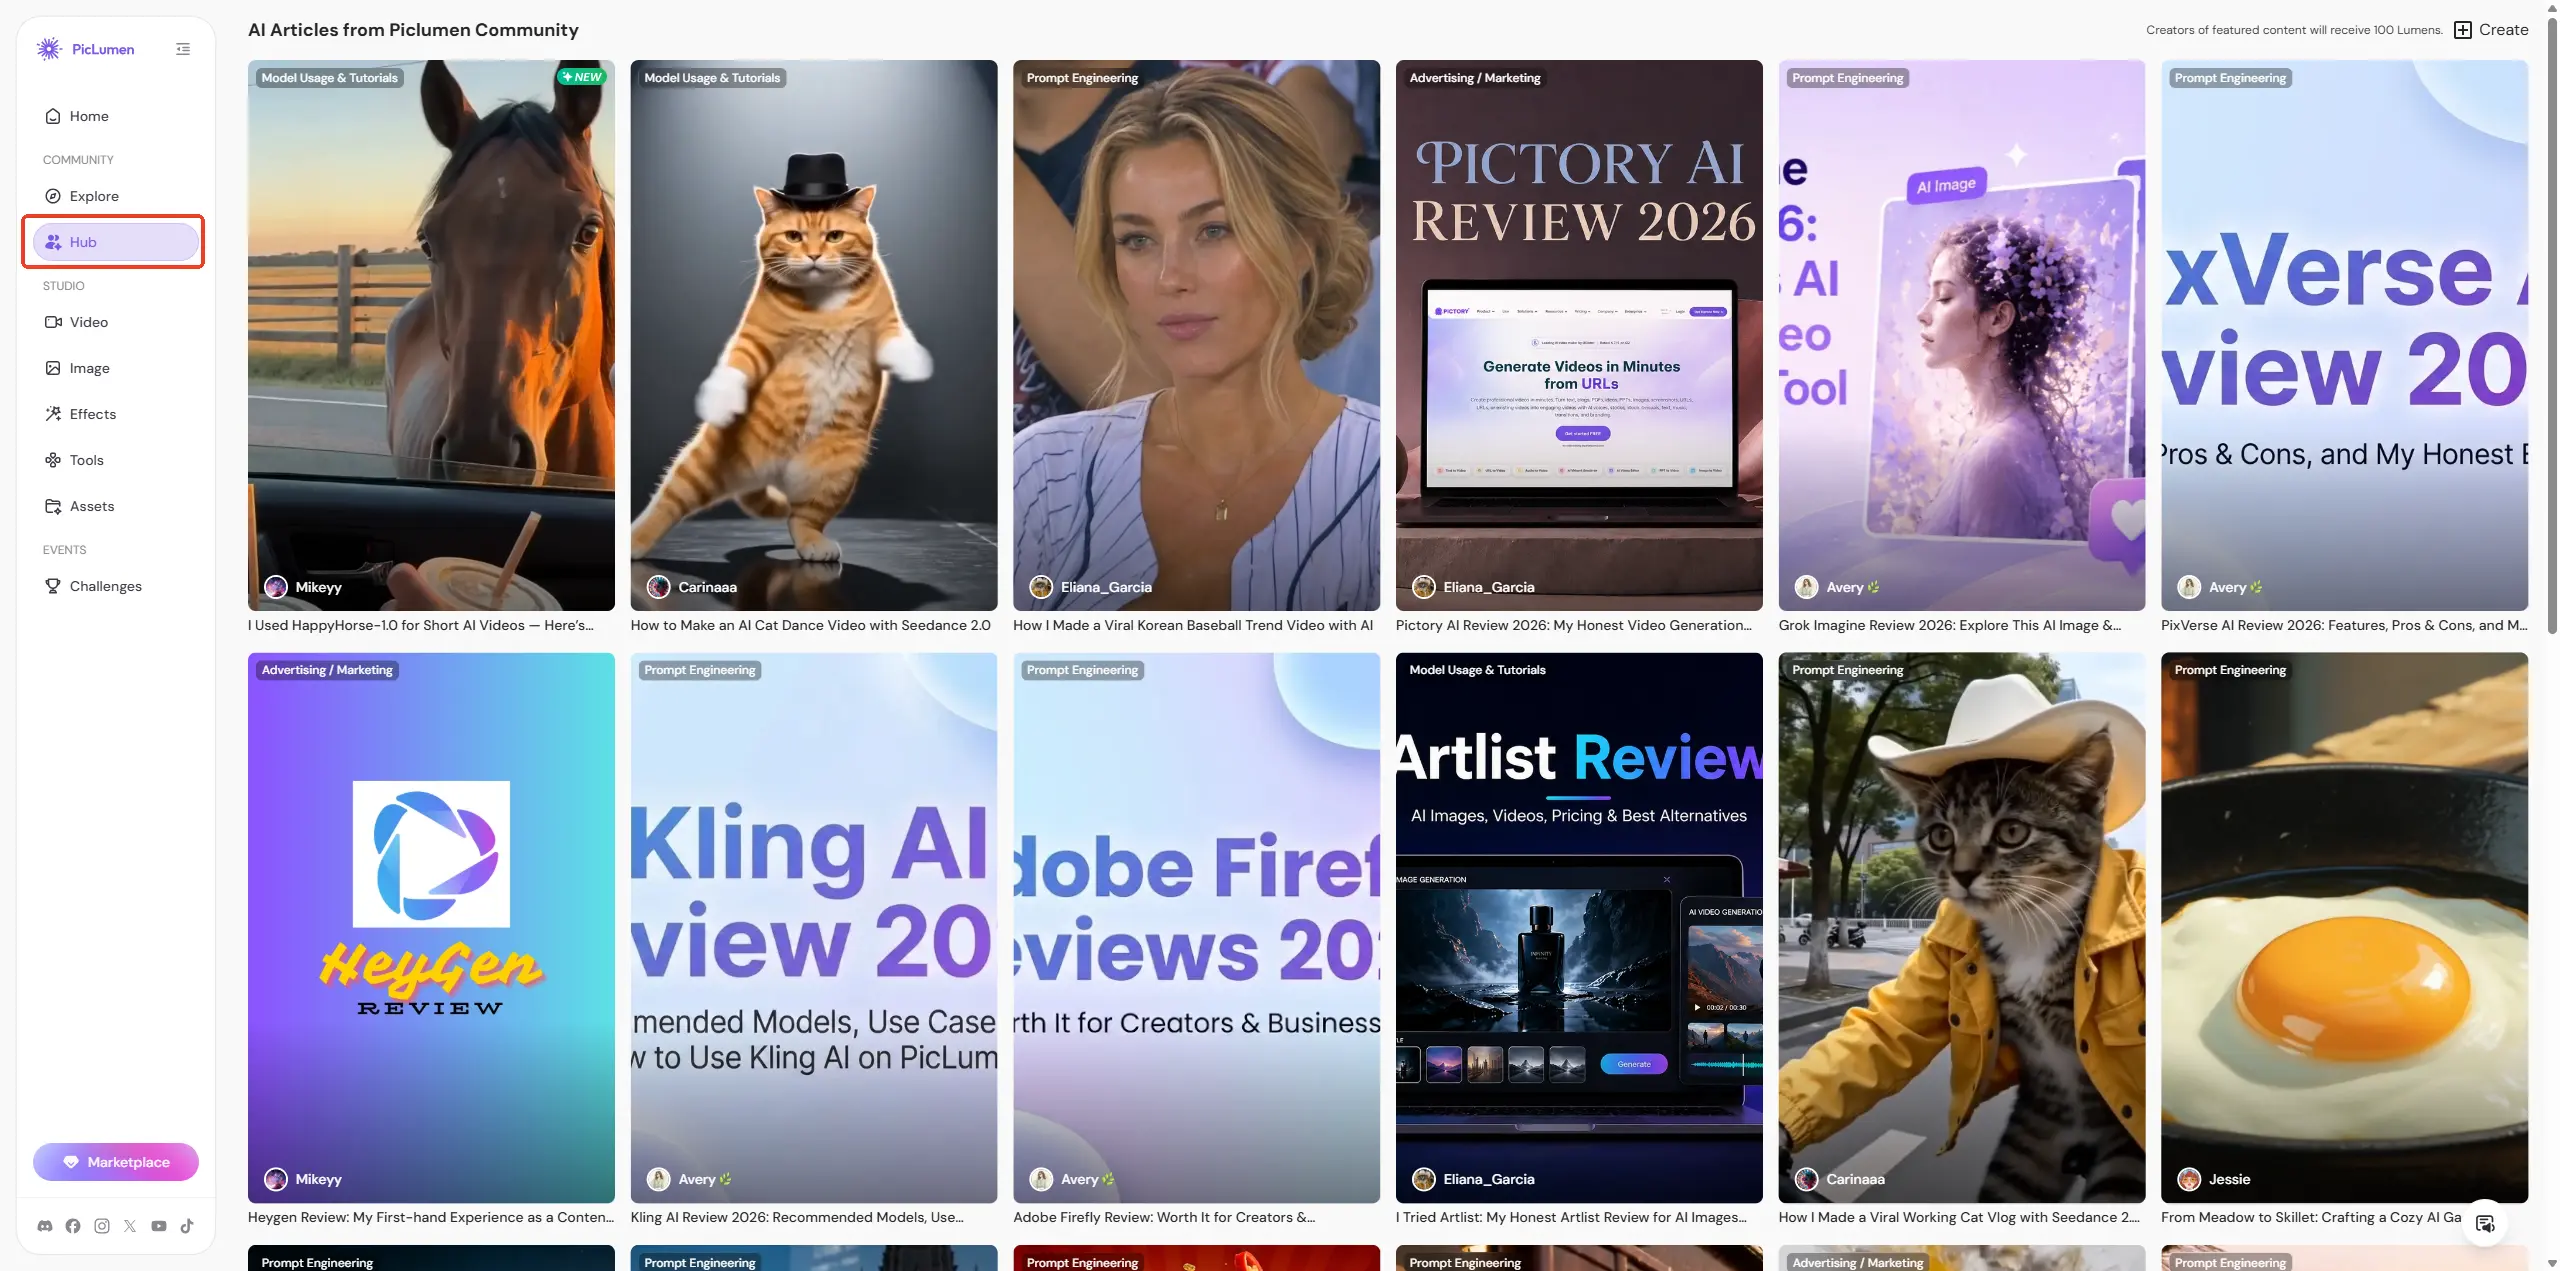The width and height of the screenshot is (2560, 1271).
Task: Open Challenges under Events
Action: tap(116, 586)
